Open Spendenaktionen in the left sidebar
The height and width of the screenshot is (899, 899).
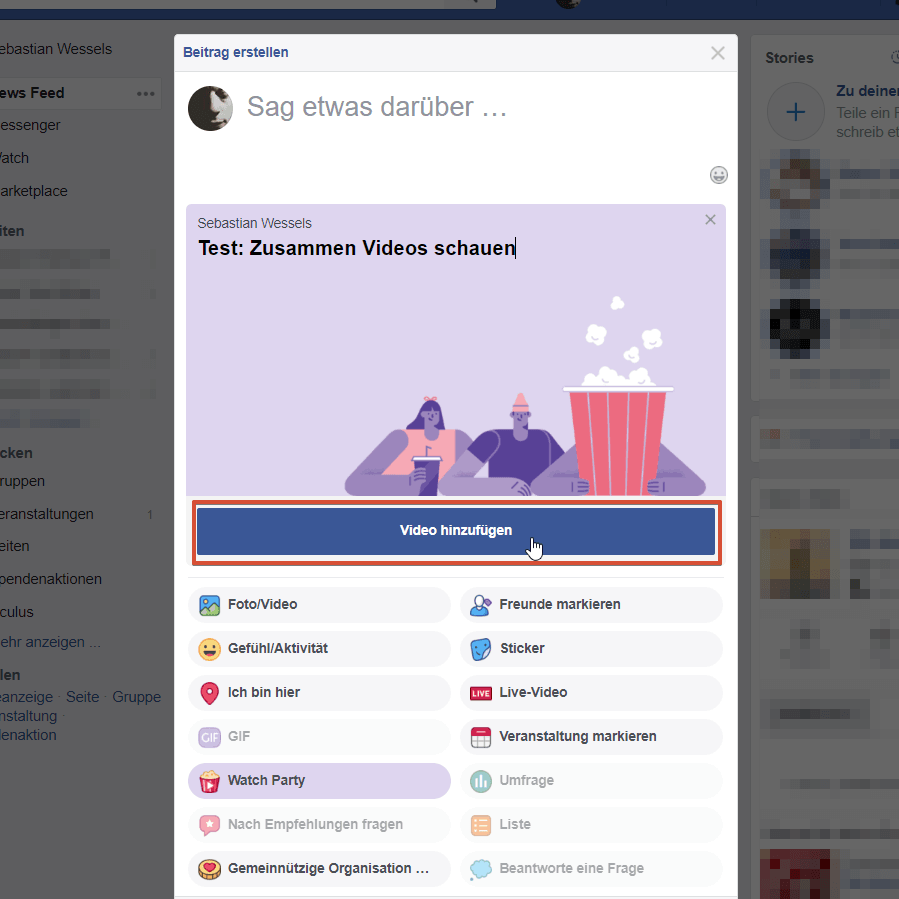[x=50, y=579]
